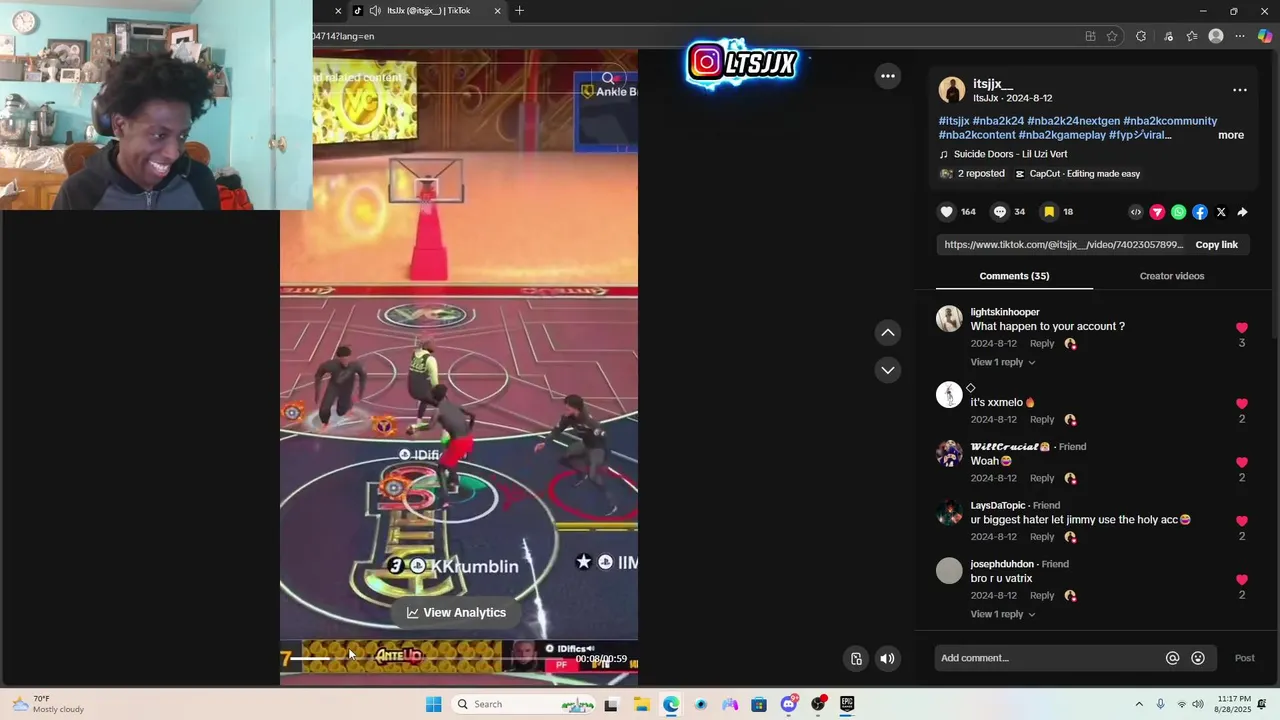Open Discord from the taskbar
The image size is (1280, 720).
(788, 704)
